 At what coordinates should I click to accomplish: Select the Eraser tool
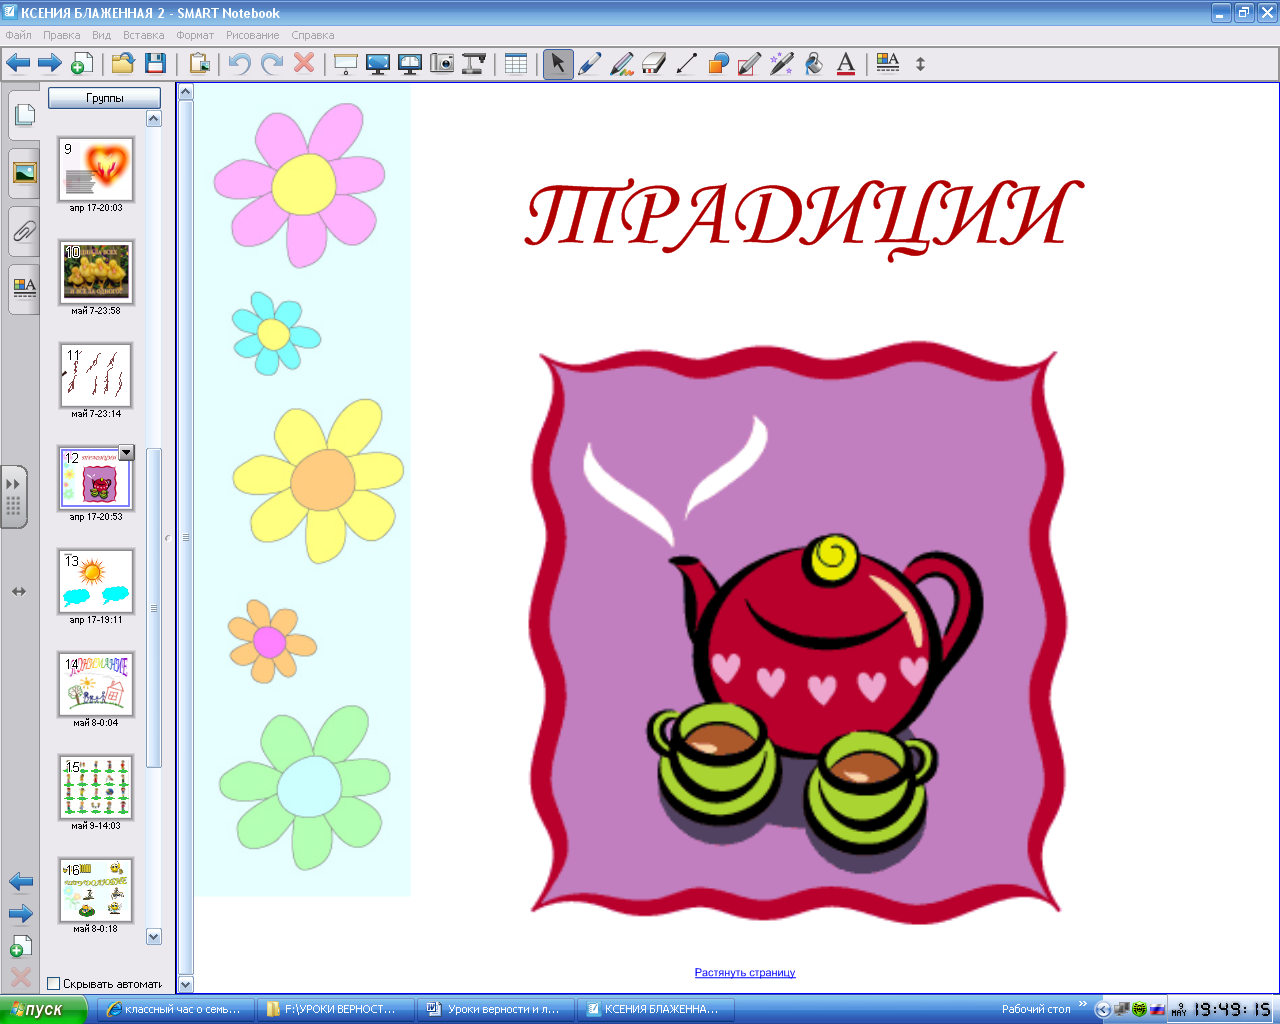654,63
